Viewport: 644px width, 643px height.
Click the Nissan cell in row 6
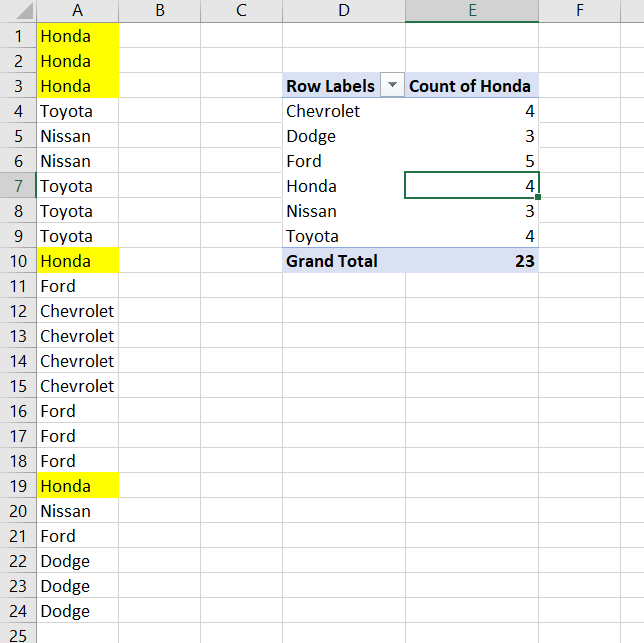[x=78, y=161]
